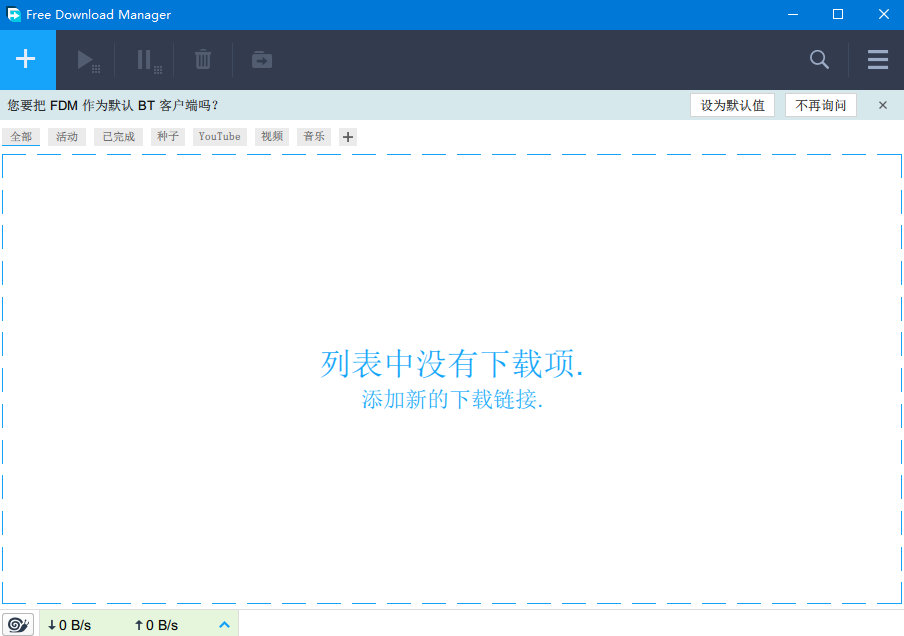The width and height of the screenshot is (904, 636).
Task: Switch to the 已完成 tab
Action: click(117, 136)
